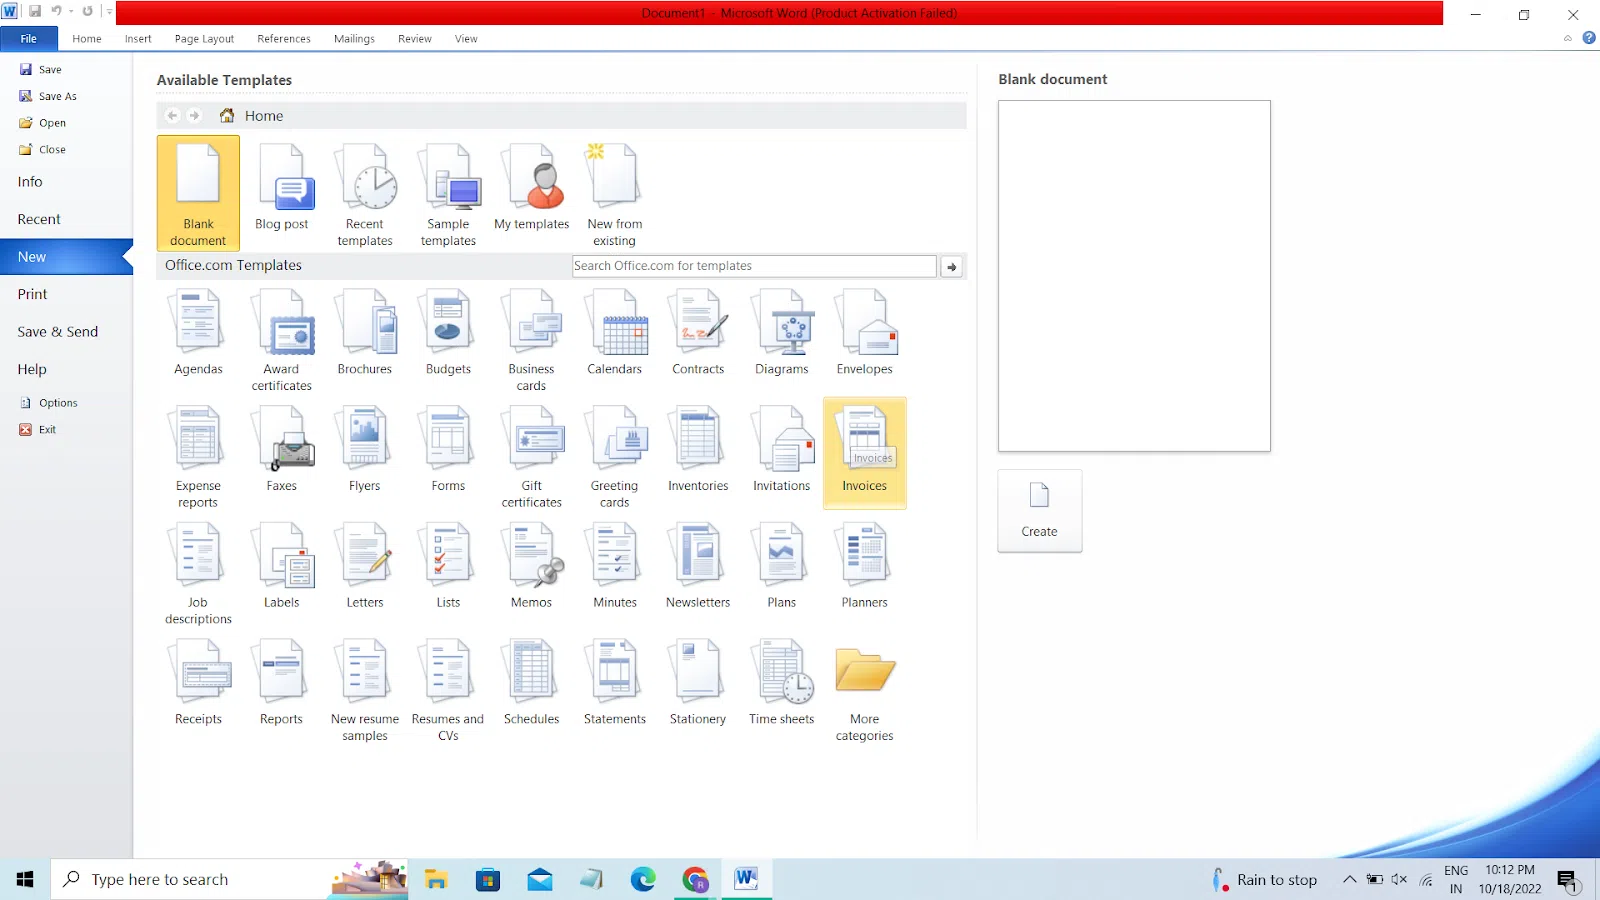The width and height of the screenshot is (1600, 900).
Task: Select New from existing
Action: click(615, 193)
